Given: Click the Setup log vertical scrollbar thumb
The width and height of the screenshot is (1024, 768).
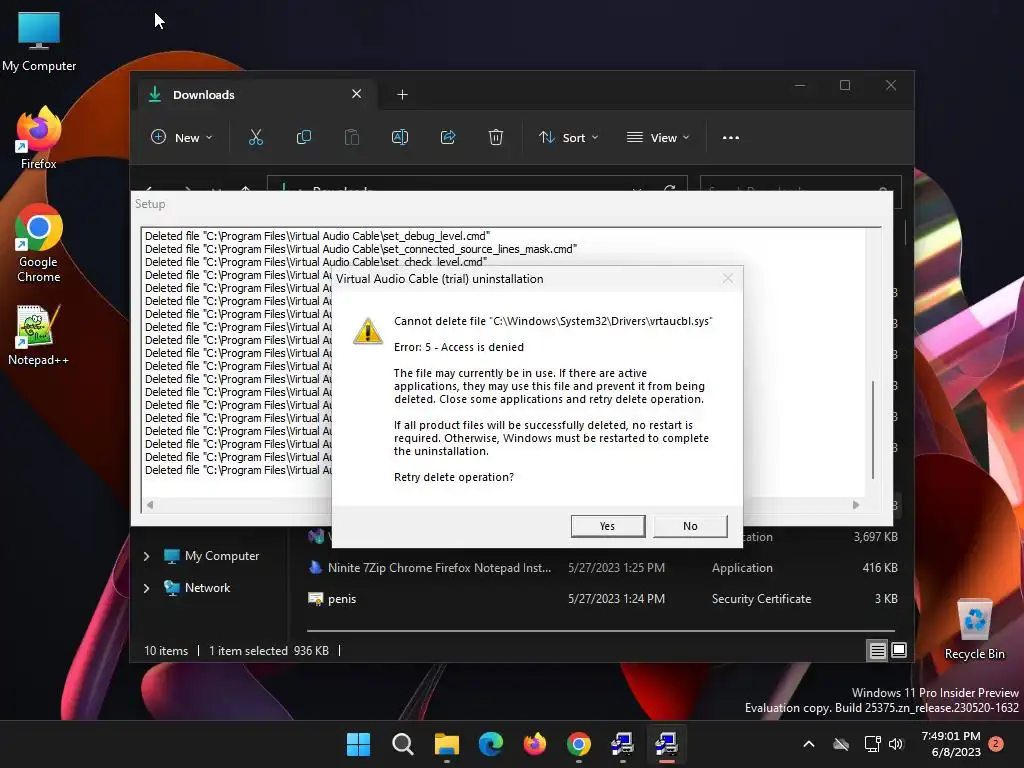Looking at the screenshot, I should point(873,430).
